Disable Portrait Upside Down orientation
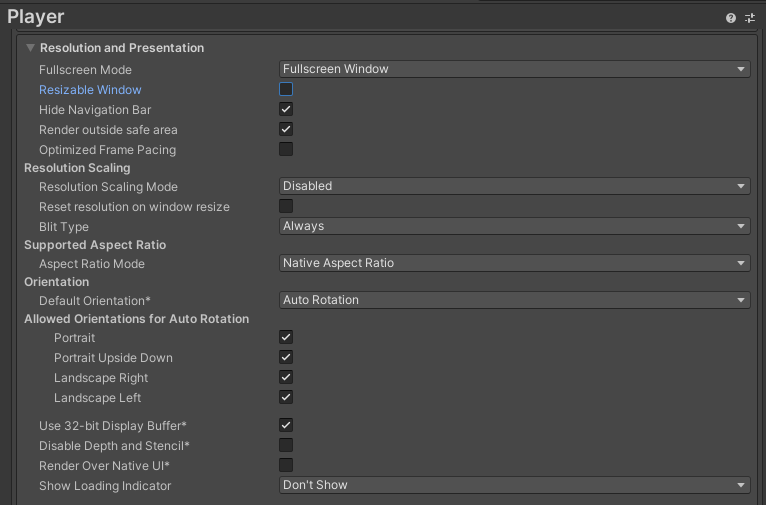Image resolution: width=766 pixels, height=505 pixels. pyautogui.click(x=286, y=357)
